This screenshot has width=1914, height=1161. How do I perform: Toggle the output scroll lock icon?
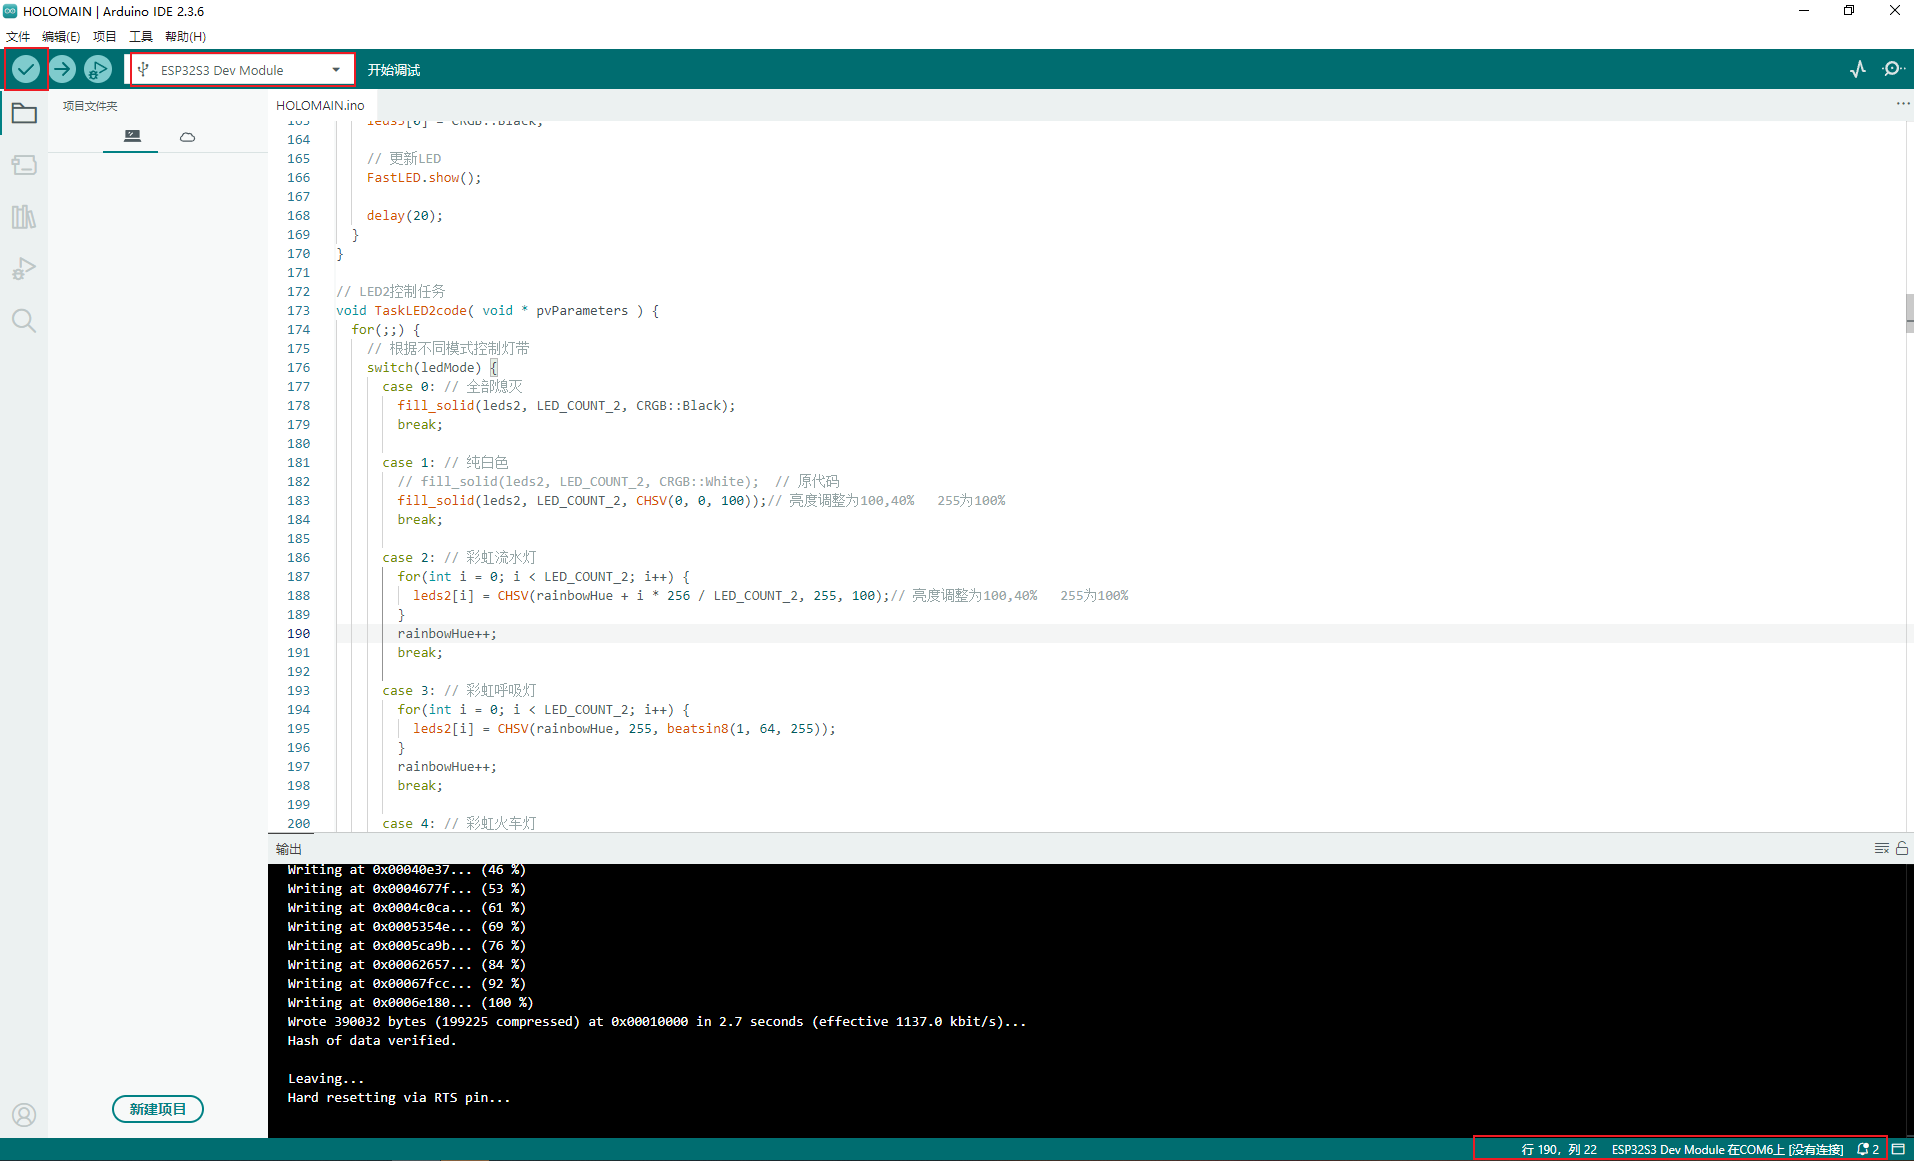pyautogui.click(x=1902, y=848)
